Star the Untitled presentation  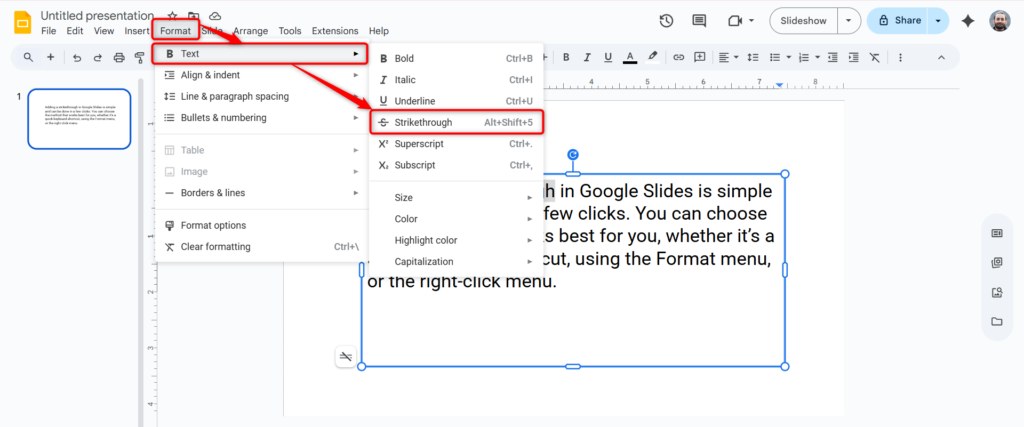172,17
